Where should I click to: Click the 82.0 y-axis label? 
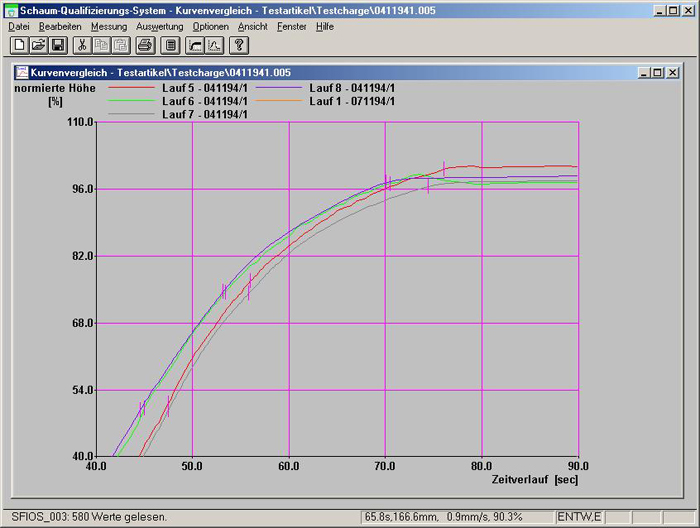(83, 256)
